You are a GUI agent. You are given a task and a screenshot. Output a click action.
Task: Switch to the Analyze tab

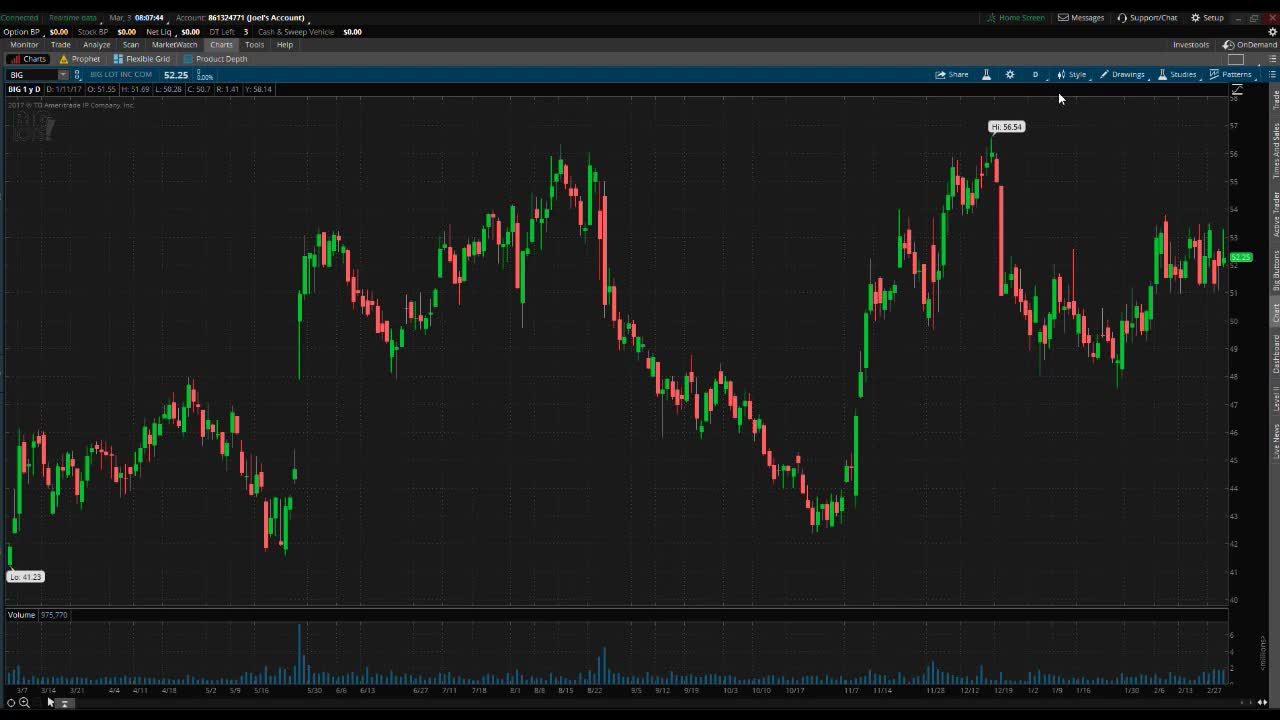point(97,45)
